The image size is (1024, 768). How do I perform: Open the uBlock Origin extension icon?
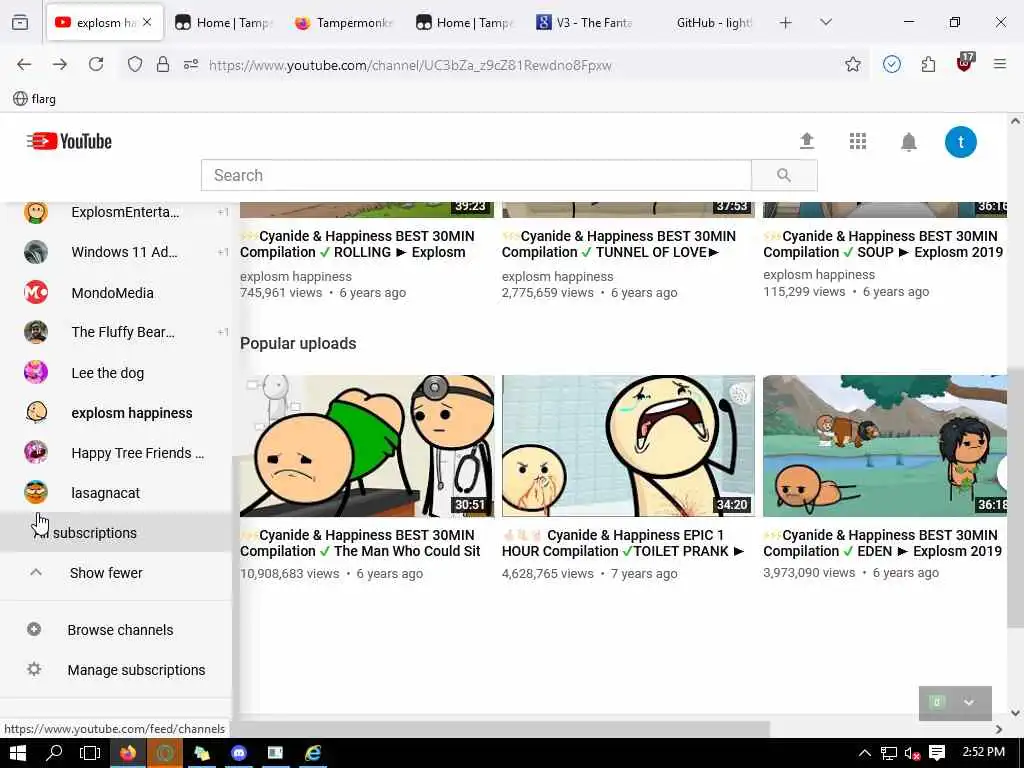pos(965,63)
